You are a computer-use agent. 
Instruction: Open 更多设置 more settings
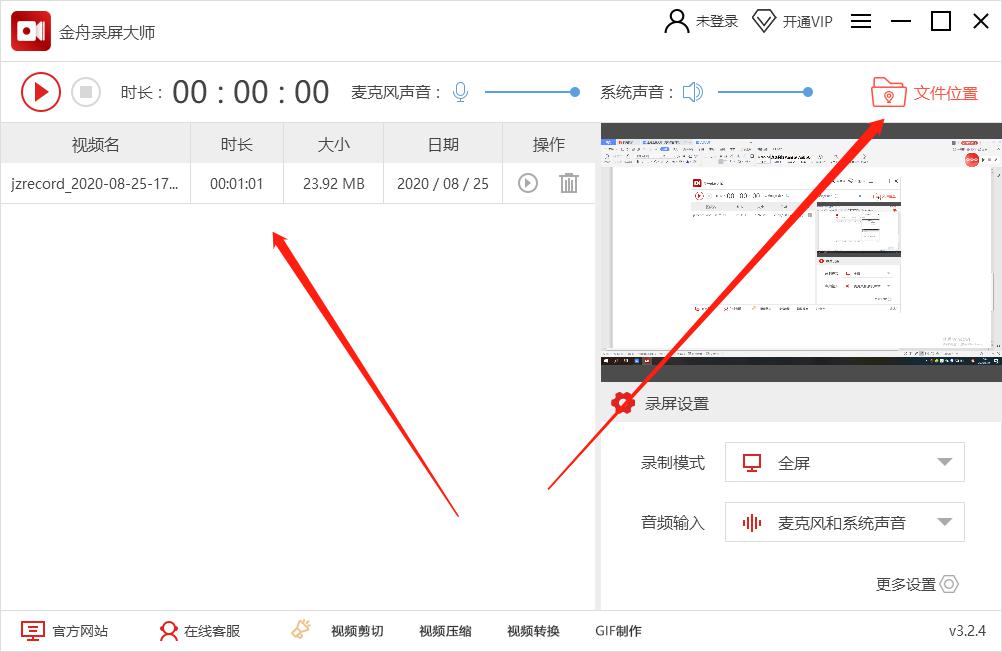[916, 584]
